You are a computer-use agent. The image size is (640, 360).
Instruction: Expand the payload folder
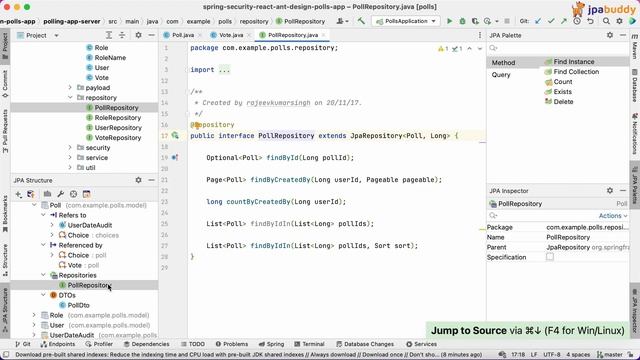coord(70,87)
